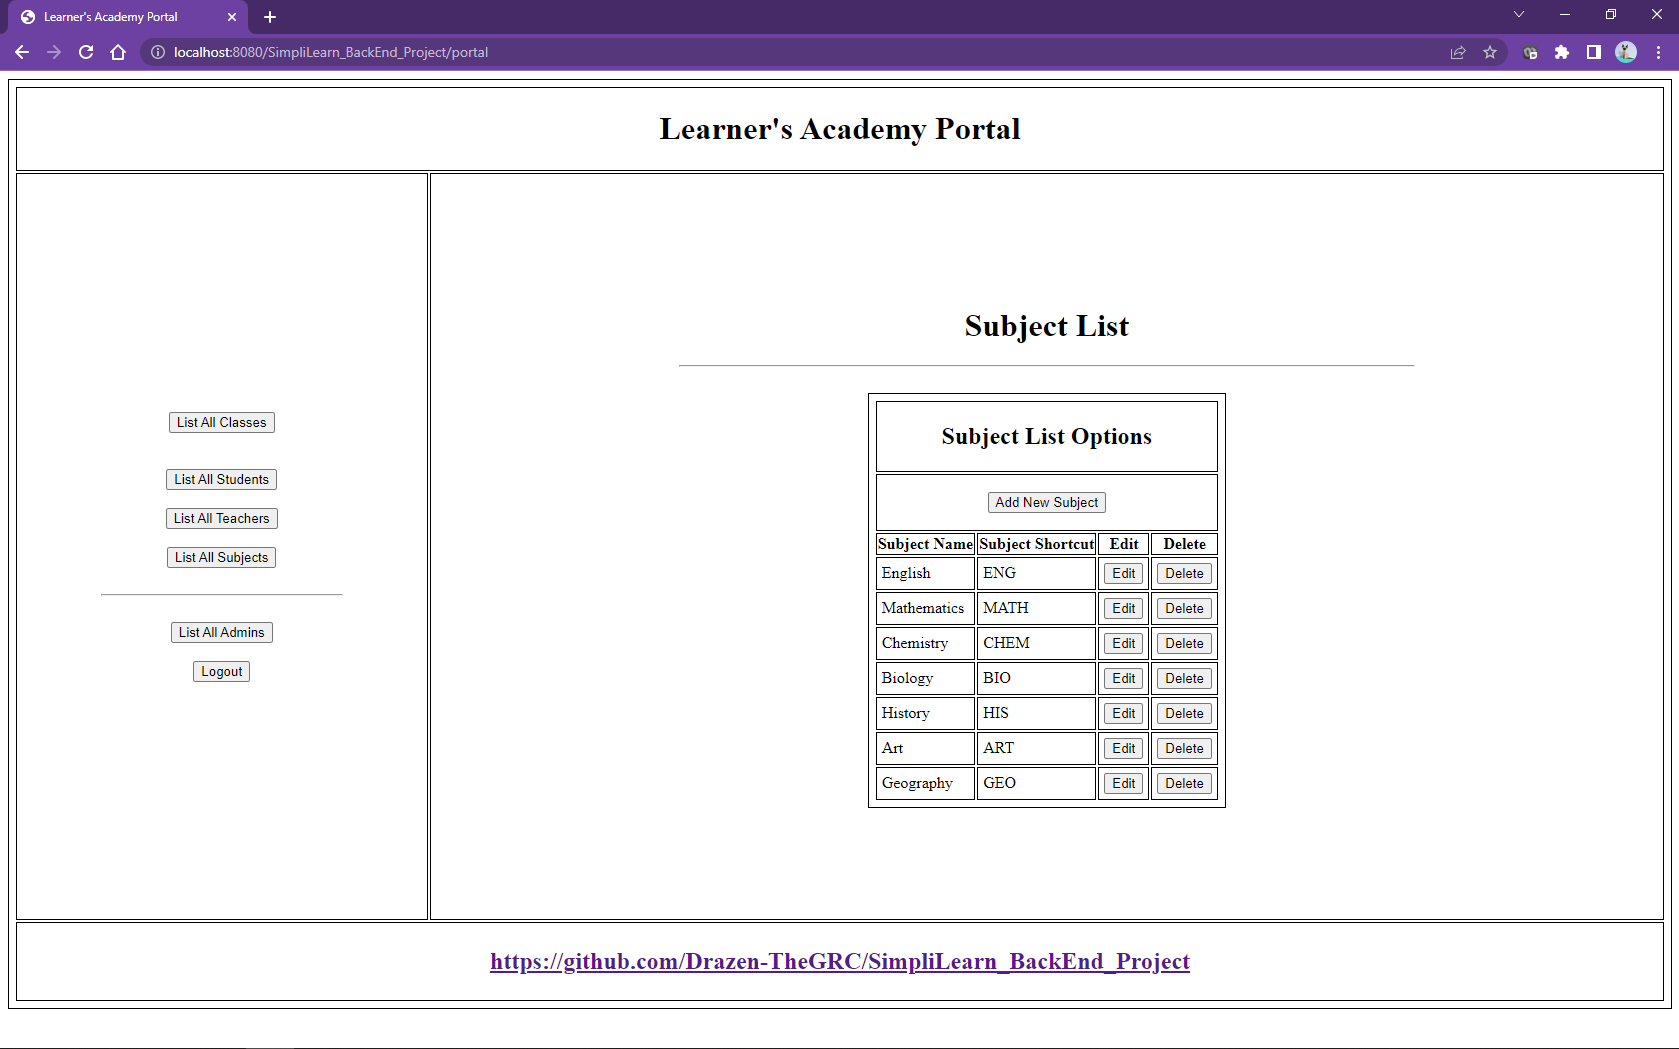1679x1049 pixels.
Task: Edit the English subject
Action: [1124, 574]
